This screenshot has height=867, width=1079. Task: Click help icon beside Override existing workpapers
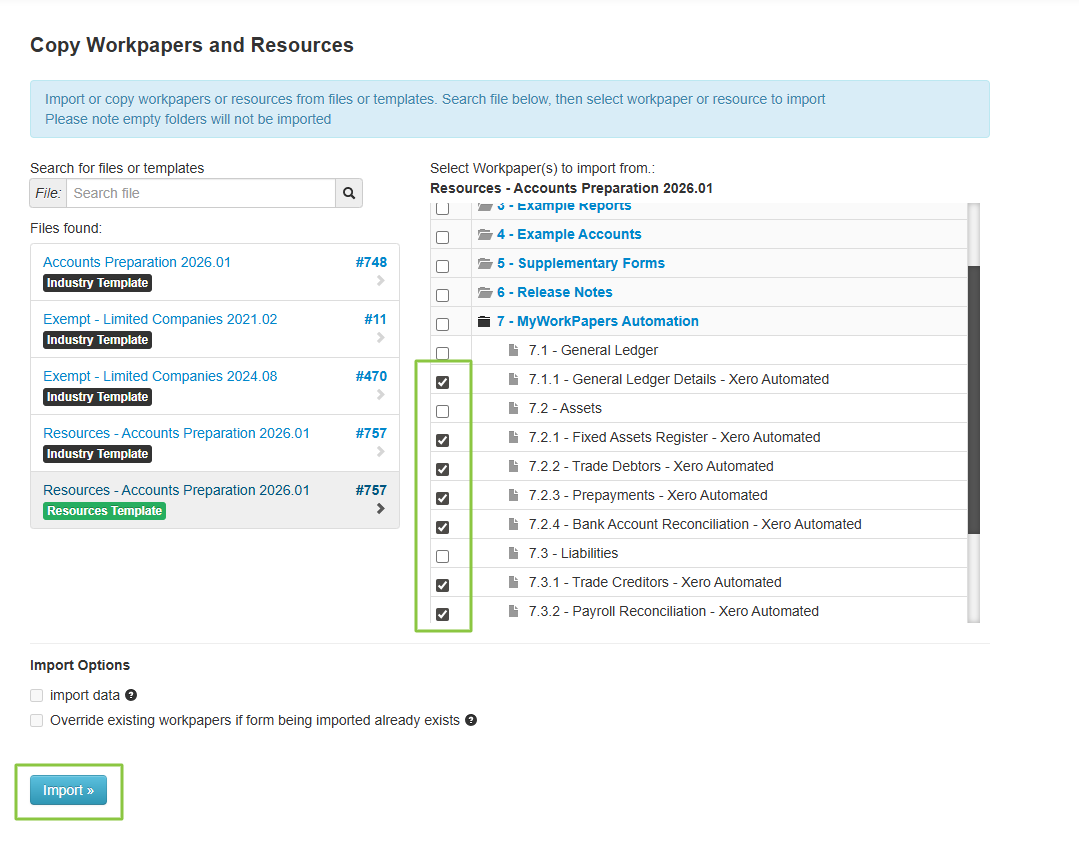pyautogui.click(x=471, y=720)
